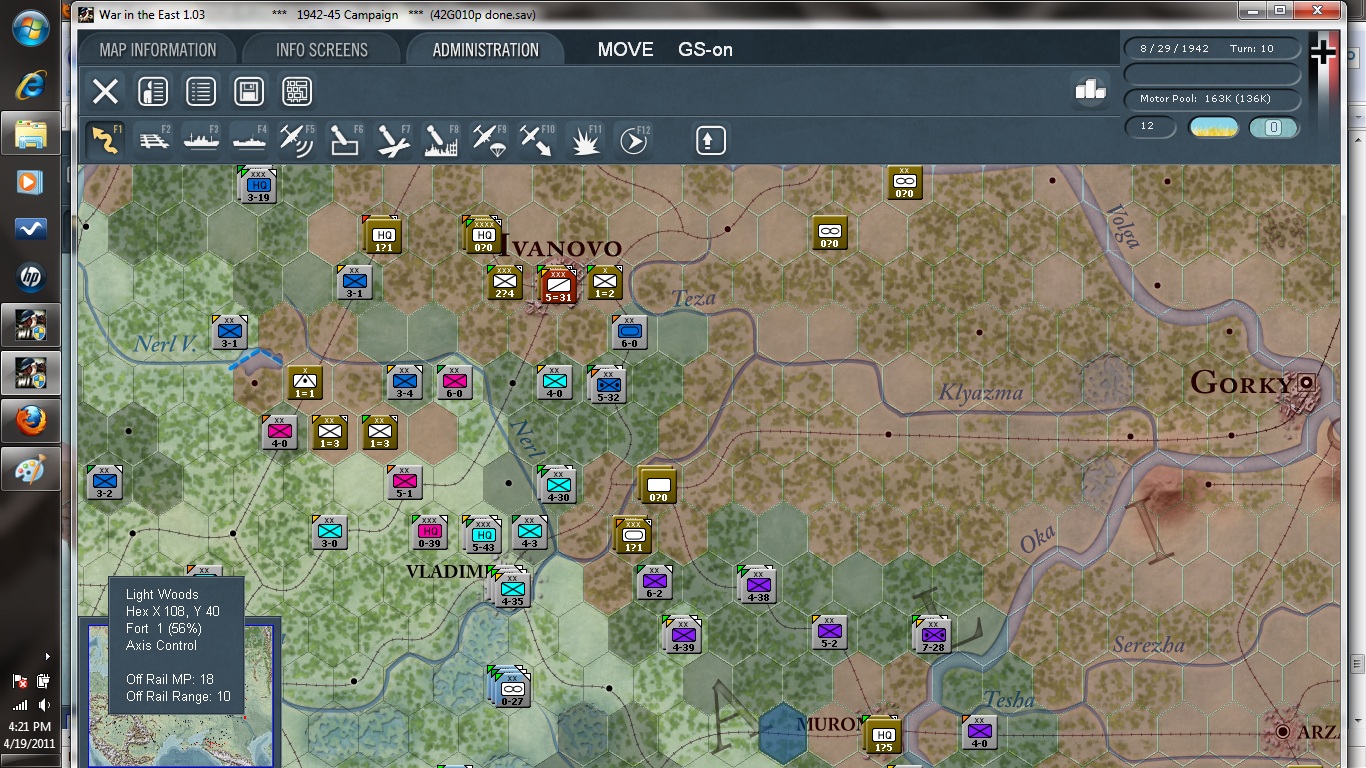Image resolution: width=1366 pixels, height=768 pixels.
Task: Open Windows Media Player on taskbar
Action: point(30,181)
